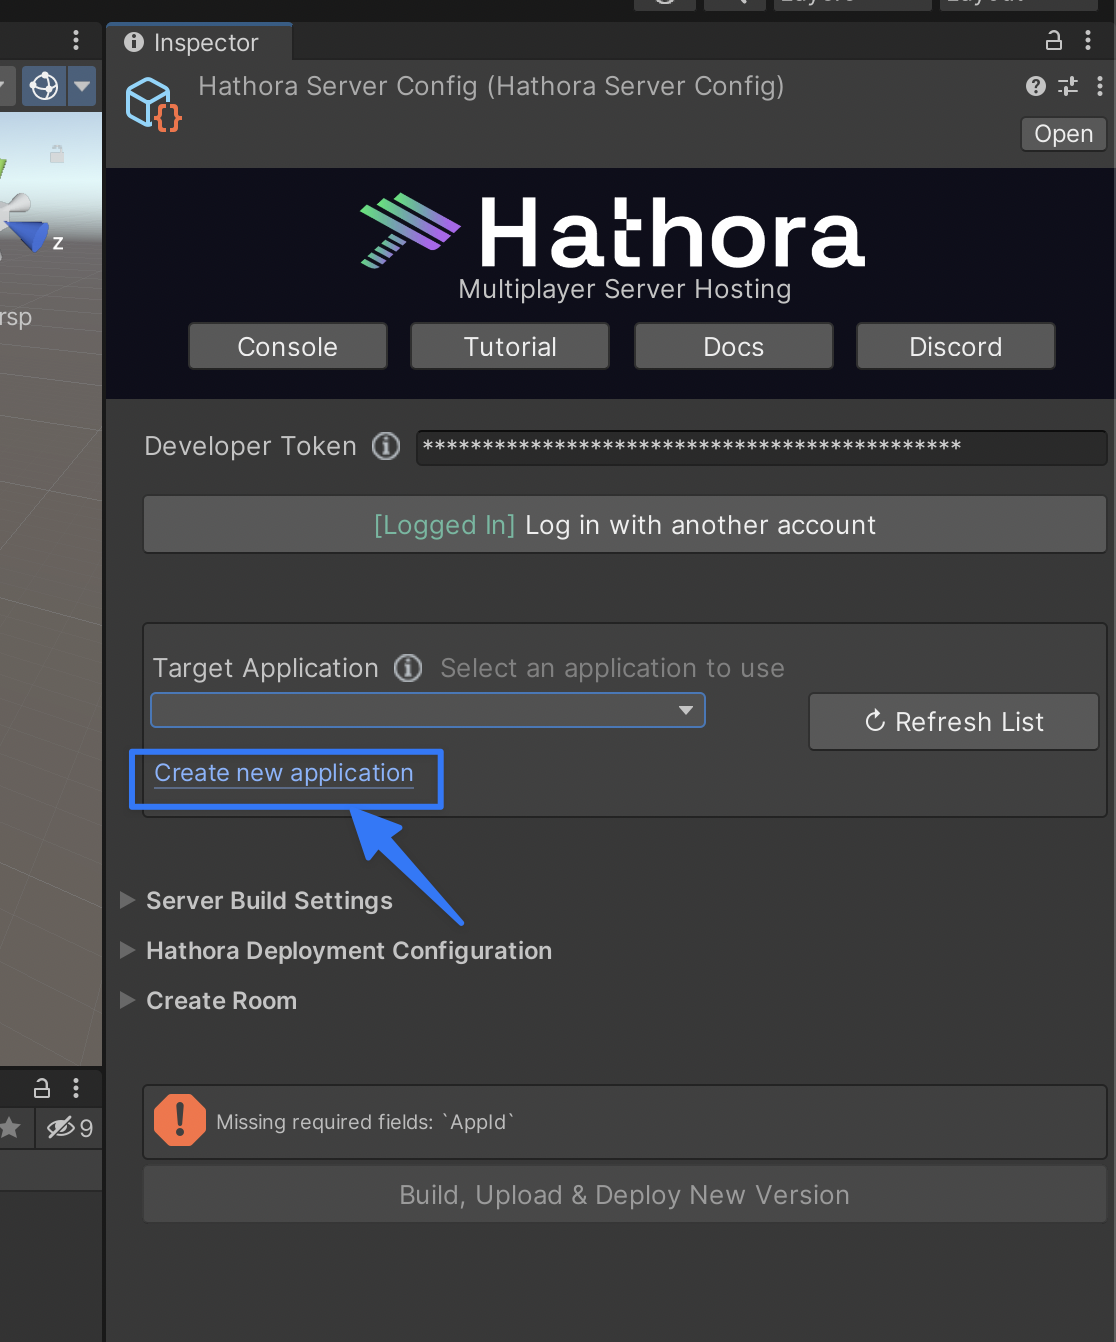Click the favorites star icon

[x=10, y=1128]
